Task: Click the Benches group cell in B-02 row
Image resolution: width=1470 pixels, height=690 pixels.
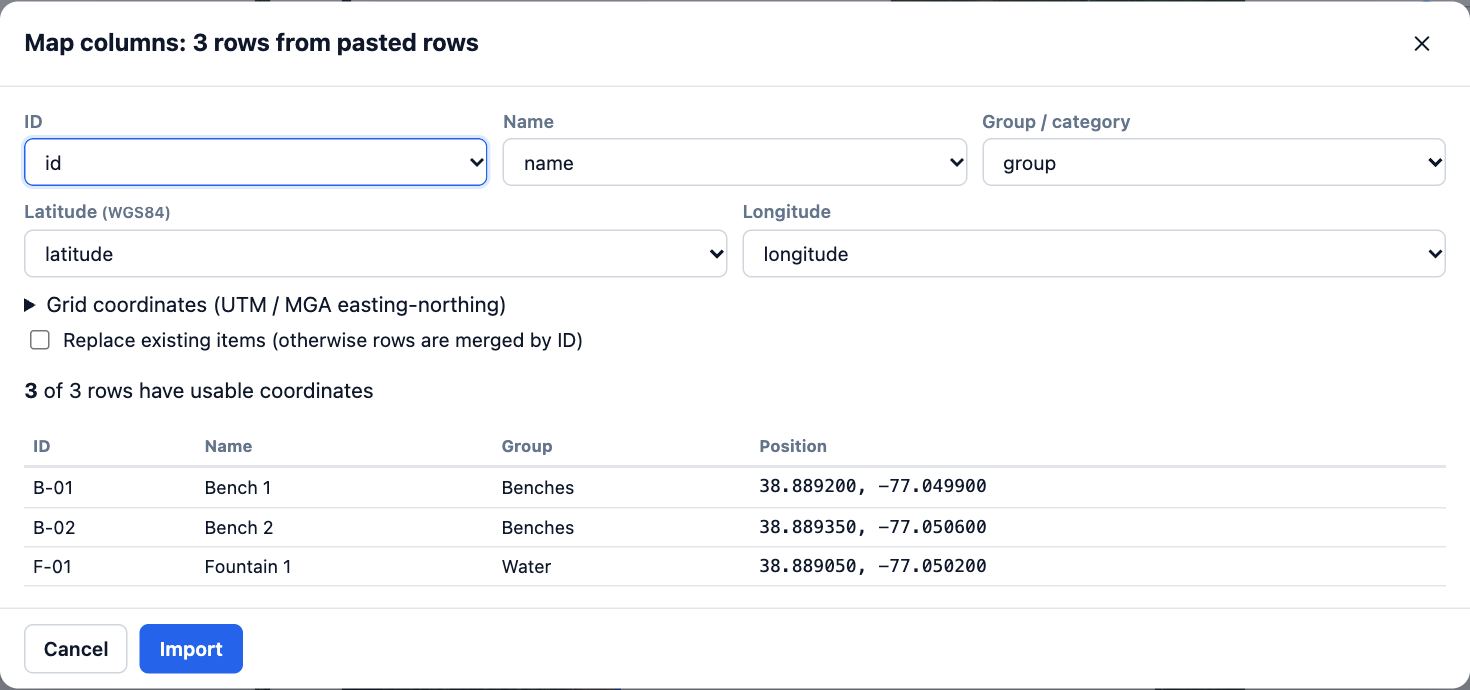Action: (x=538, y=528)
